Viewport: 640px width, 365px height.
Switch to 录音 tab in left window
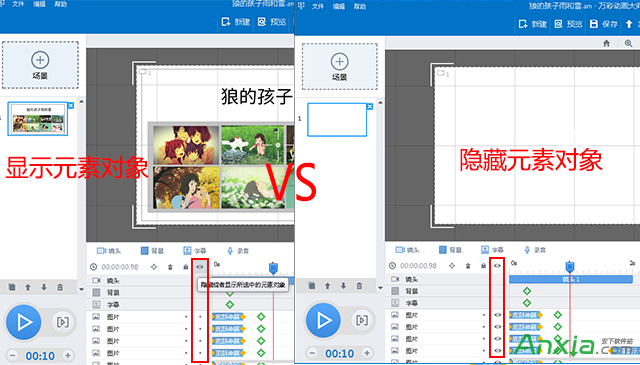click(x=238, y=251)
